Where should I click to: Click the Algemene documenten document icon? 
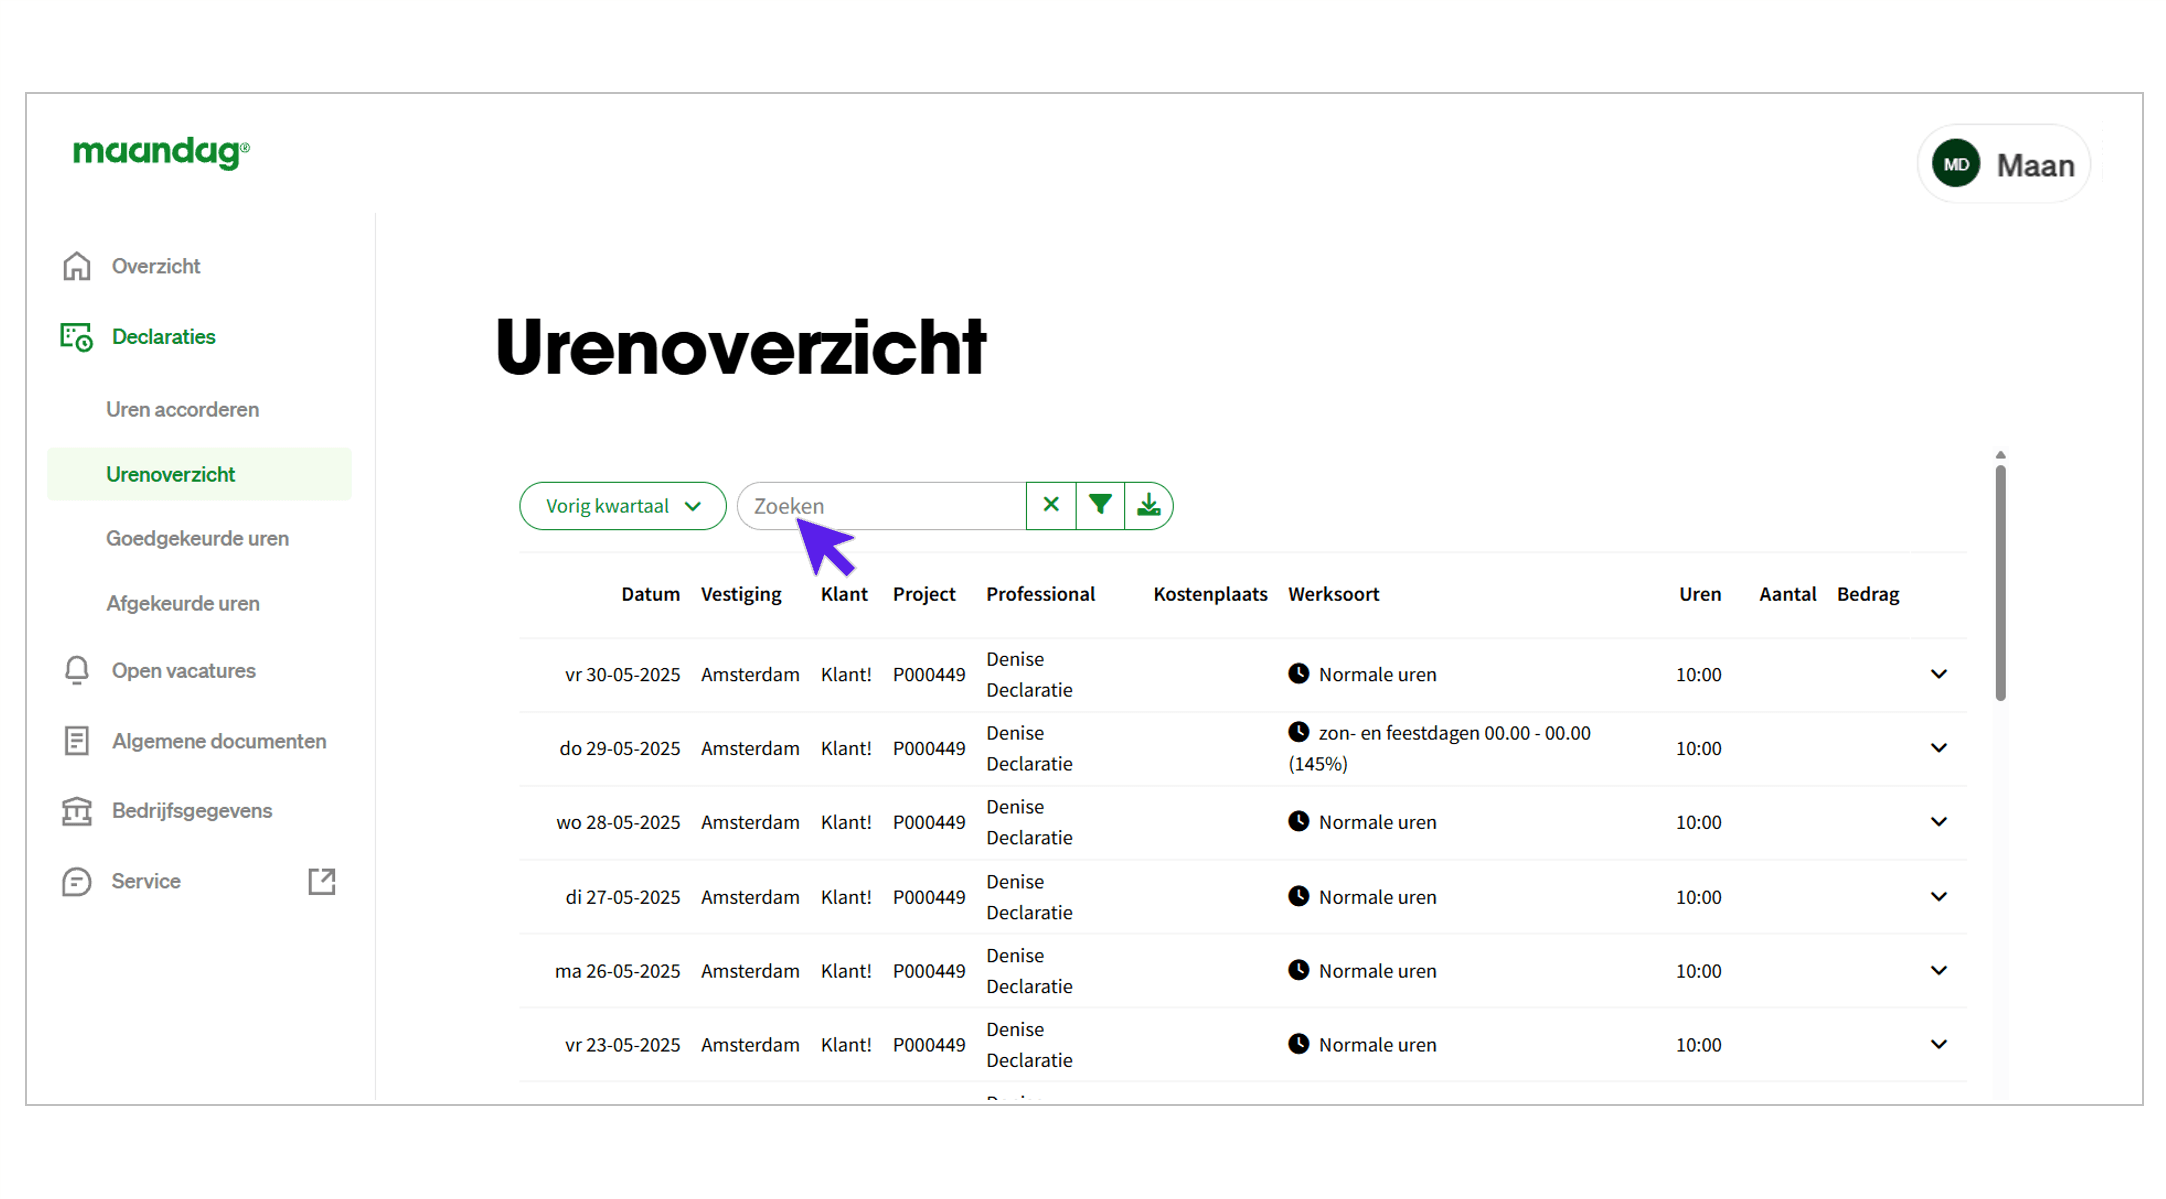pos(77,740)
